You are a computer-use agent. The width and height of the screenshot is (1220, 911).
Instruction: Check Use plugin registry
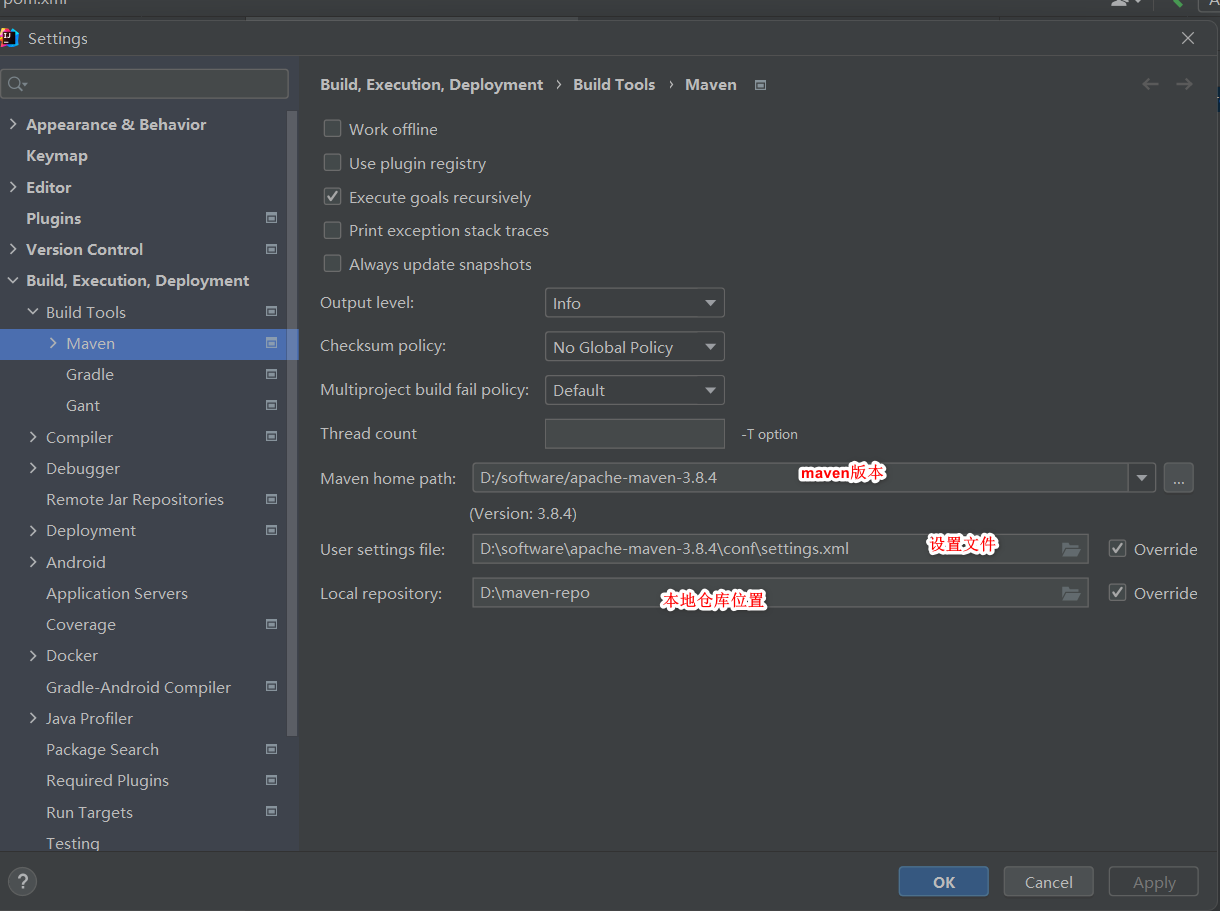pyautogui.click(x=332, y=163)
